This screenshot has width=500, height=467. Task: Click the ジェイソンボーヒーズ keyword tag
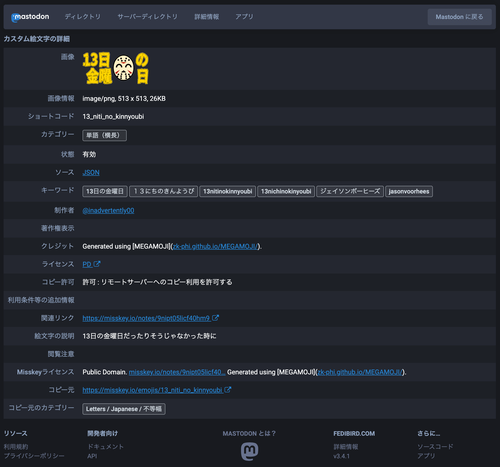(350, 191)
